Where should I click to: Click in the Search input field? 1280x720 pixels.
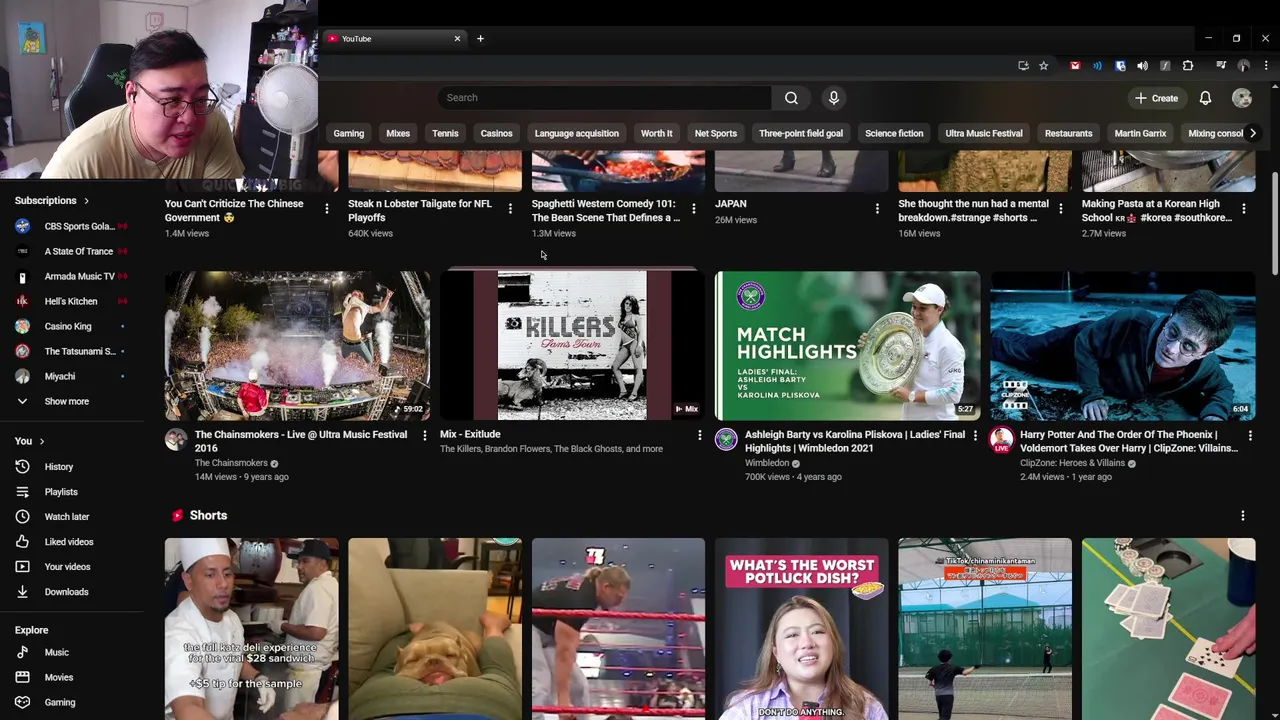[605, 98]
